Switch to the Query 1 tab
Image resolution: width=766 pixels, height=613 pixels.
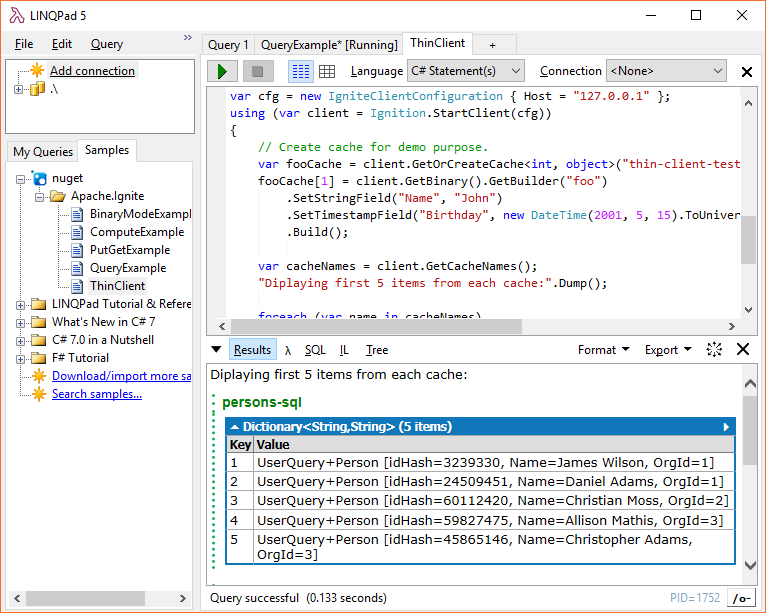click(x=228, y=45)
